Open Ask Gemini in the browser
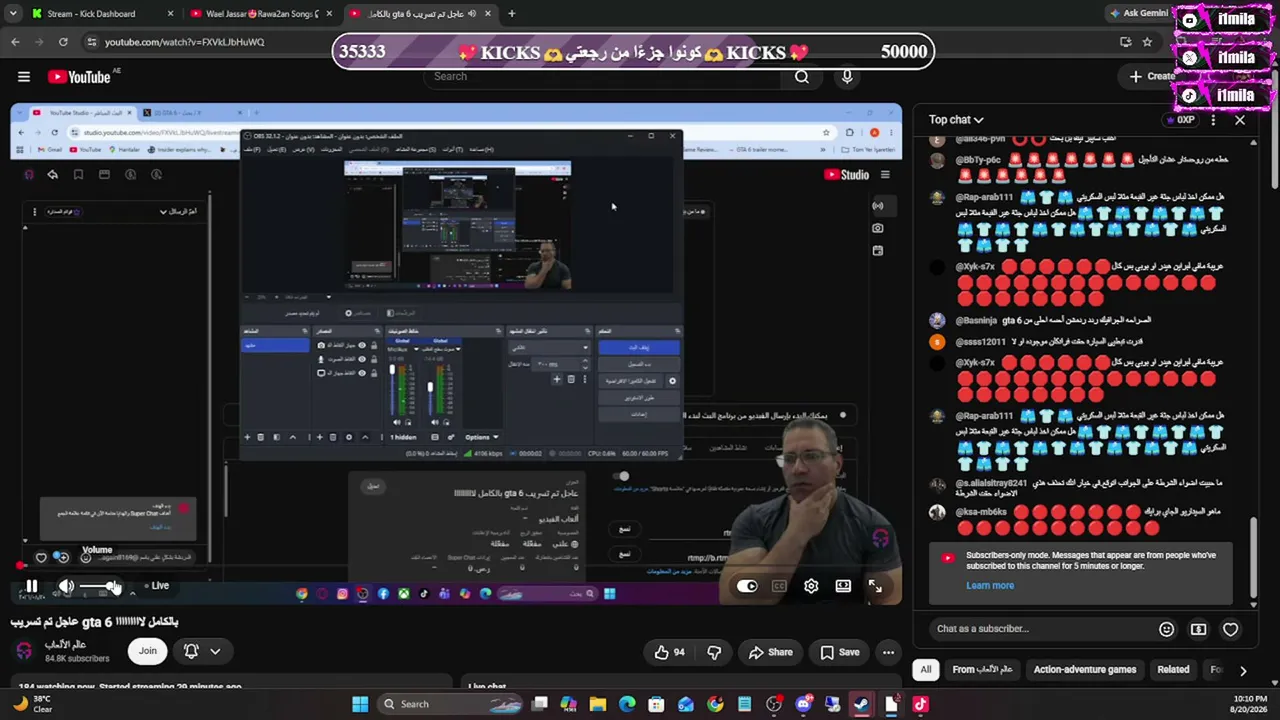Screen dimensions: 1280x720 point(1139,14)
